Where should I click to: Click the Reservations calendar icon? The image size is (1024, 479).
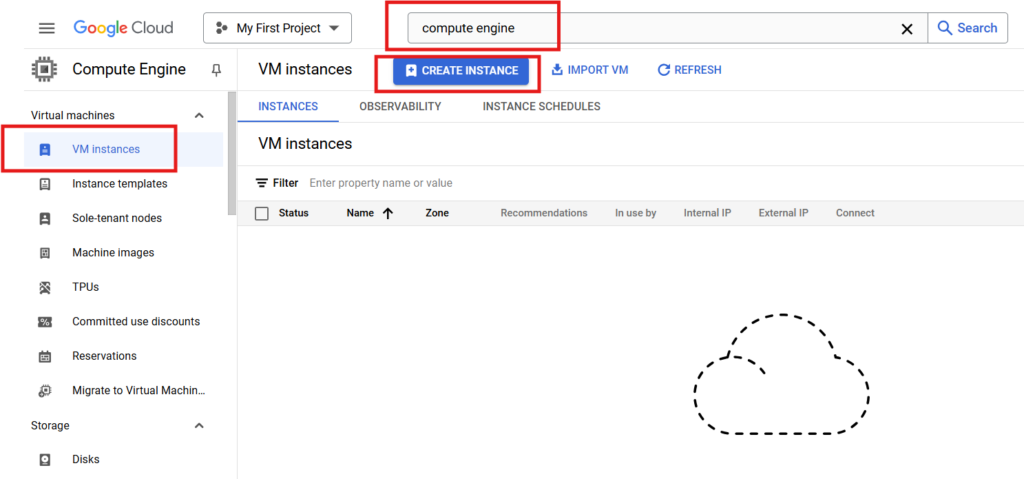(44, 356)
